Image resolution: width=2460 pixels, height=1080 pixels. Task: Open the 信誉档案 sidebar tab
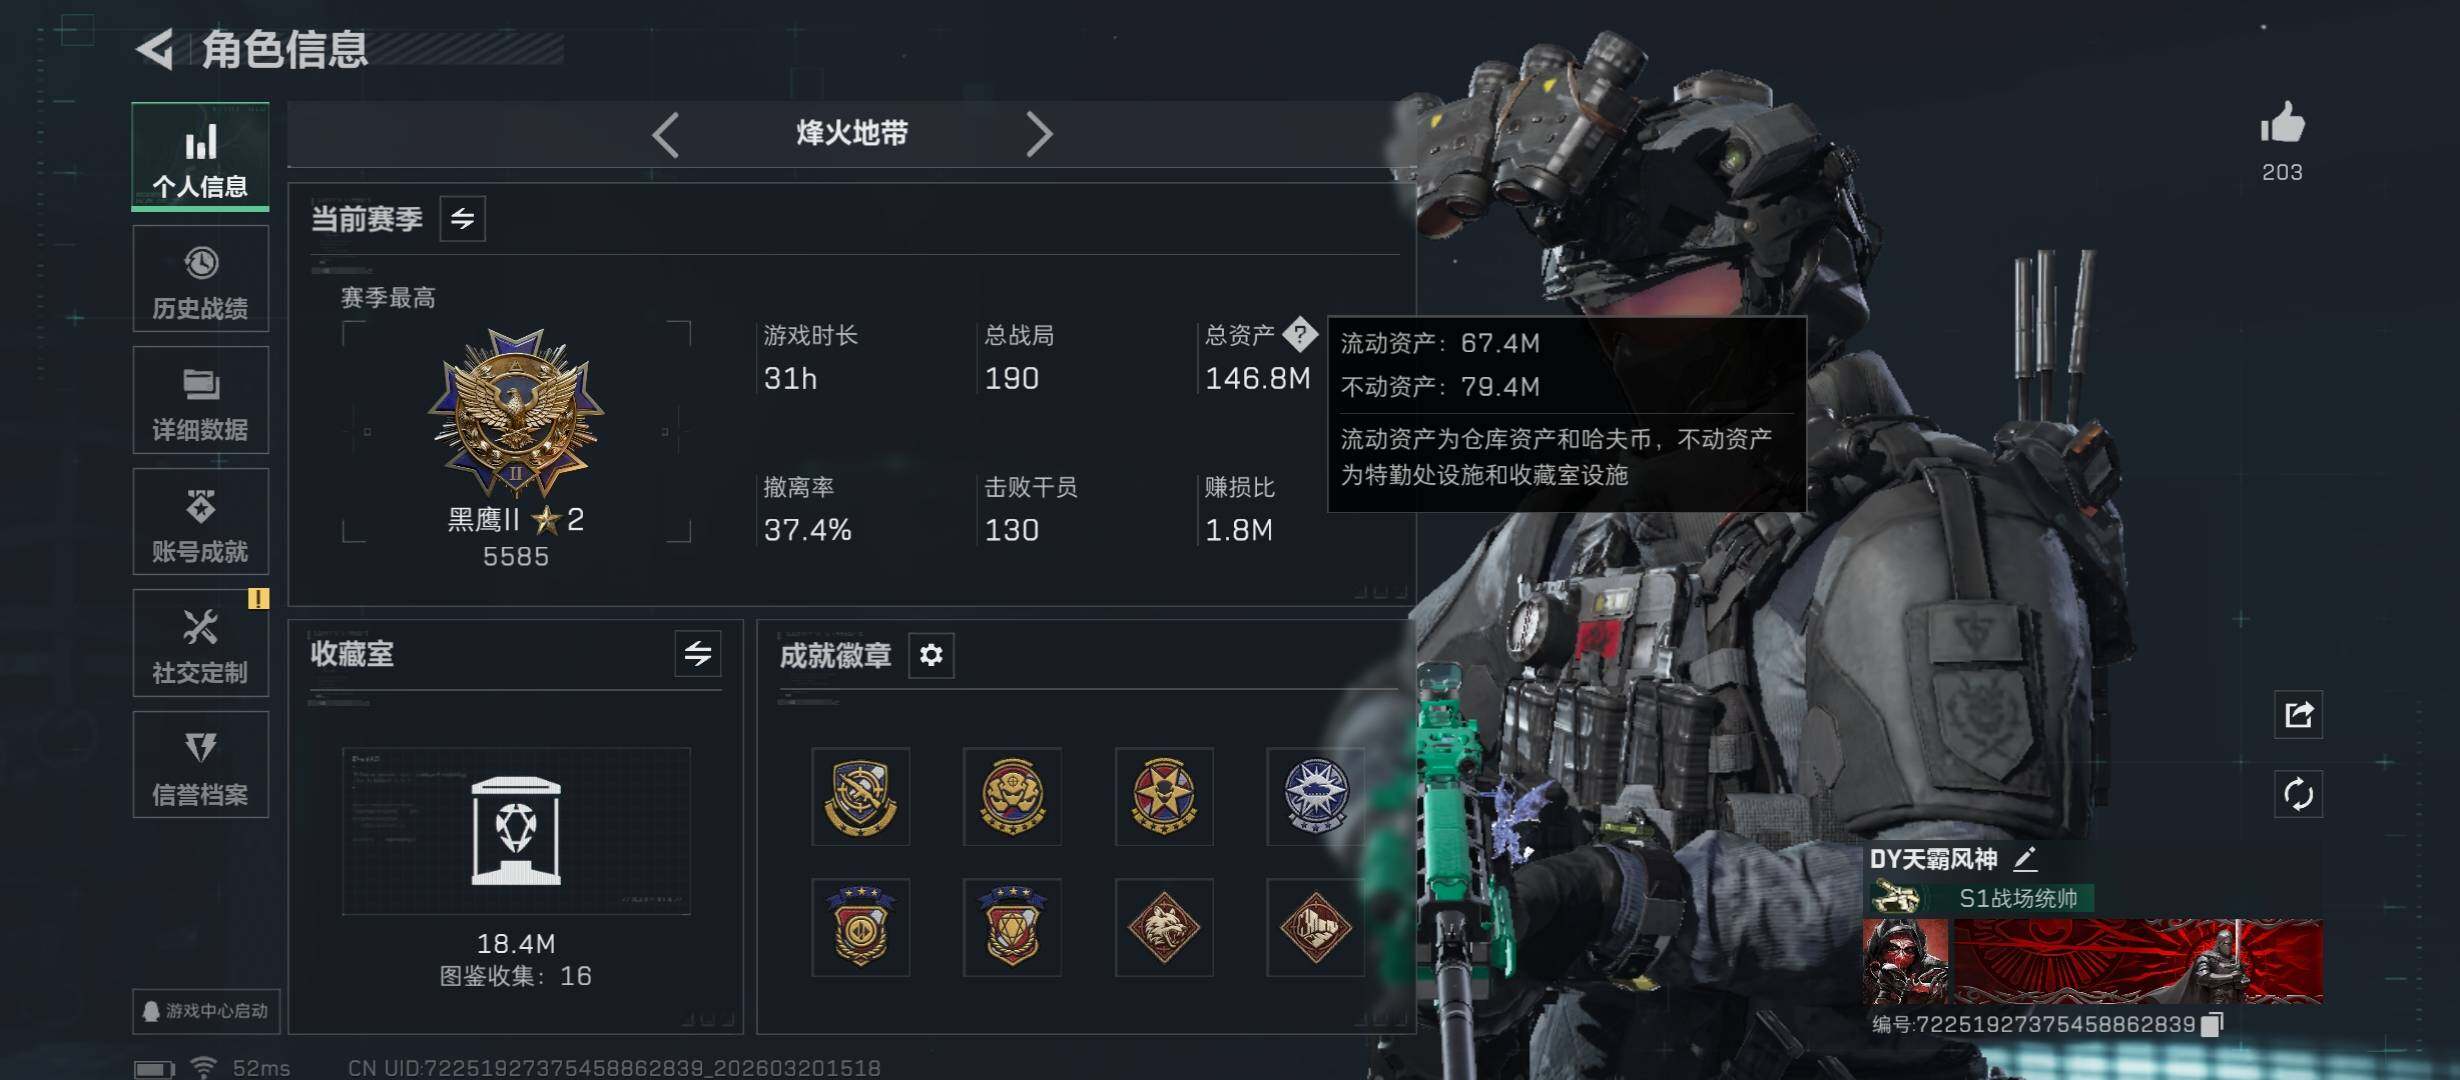pyautogui.click(x=201, y=765)
